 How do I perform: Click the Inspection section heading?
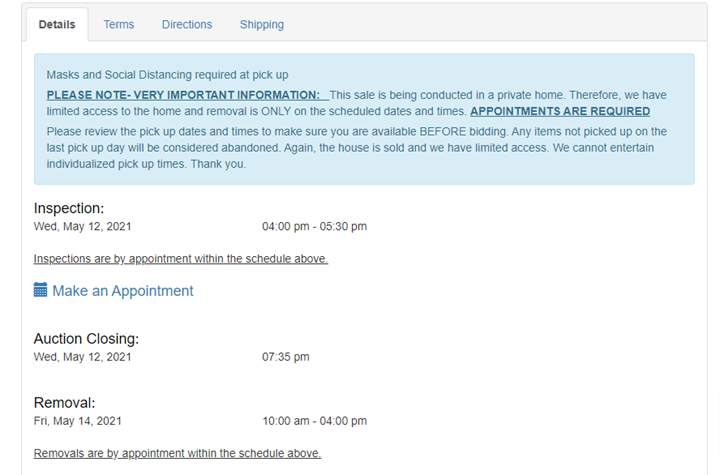[69, 208]
